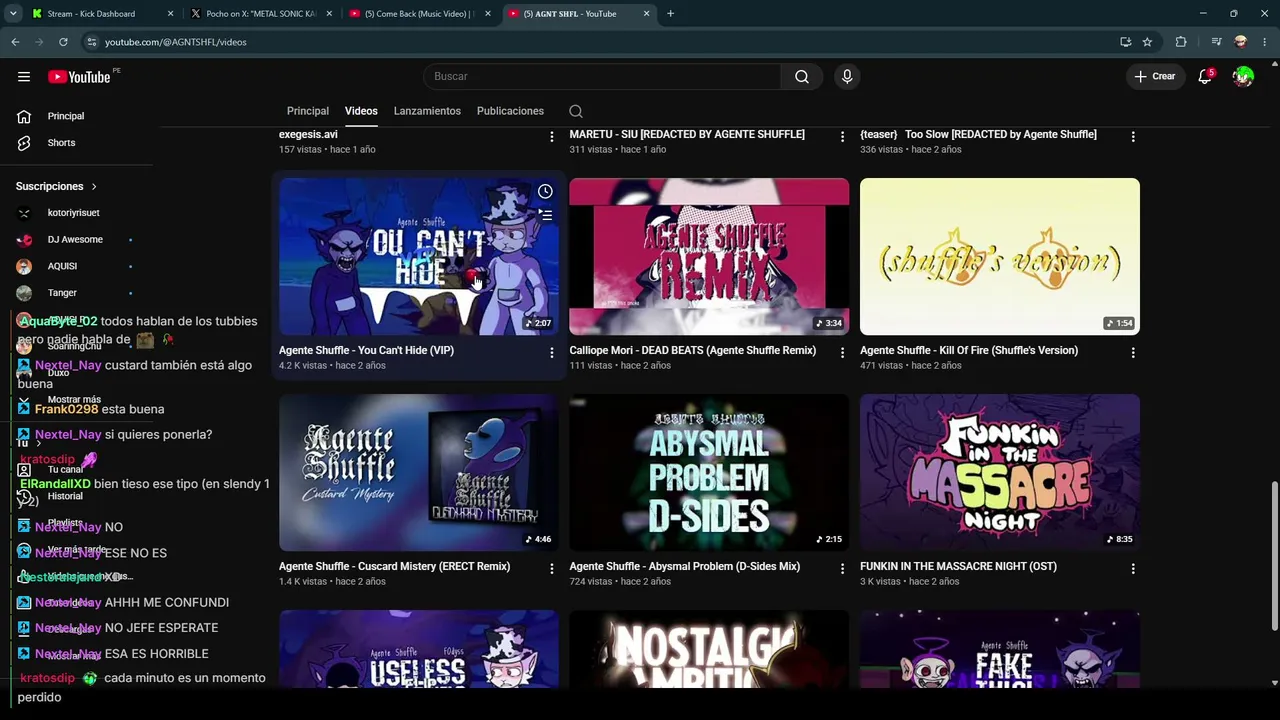This screenshot has height=720, width=1280.
Task: Bookmark this page with the star icon
Action: pos(1147,42)
